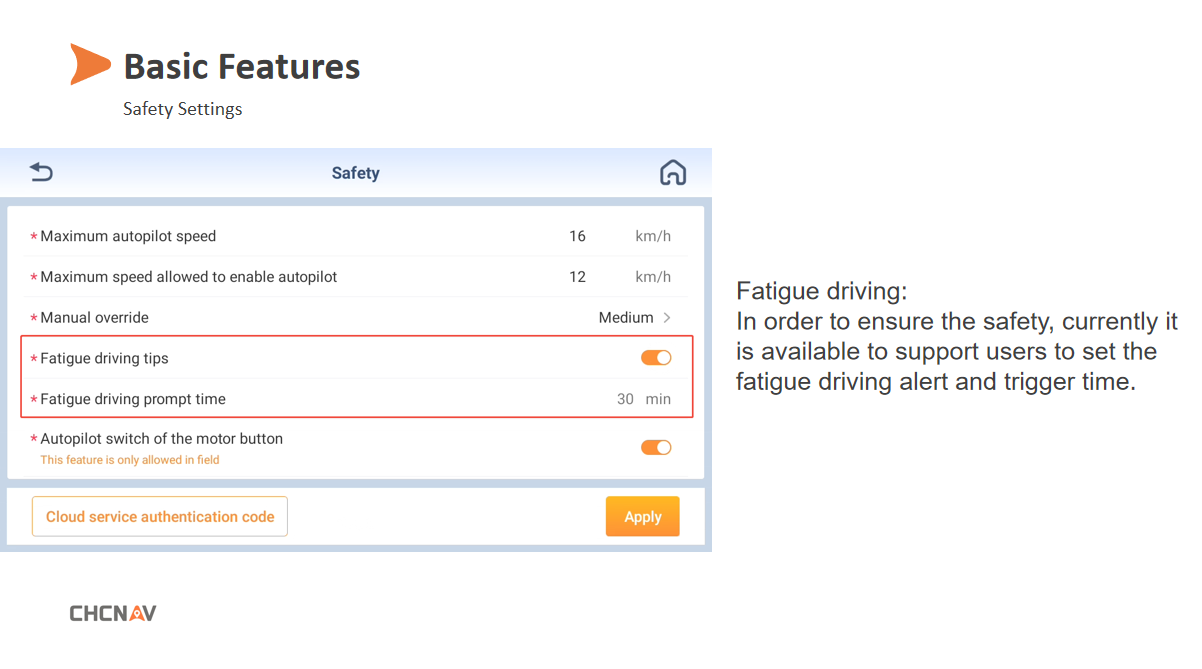Click the Manual override label
The width and height of the screenshot is (1202, 669).
(94, 318)
